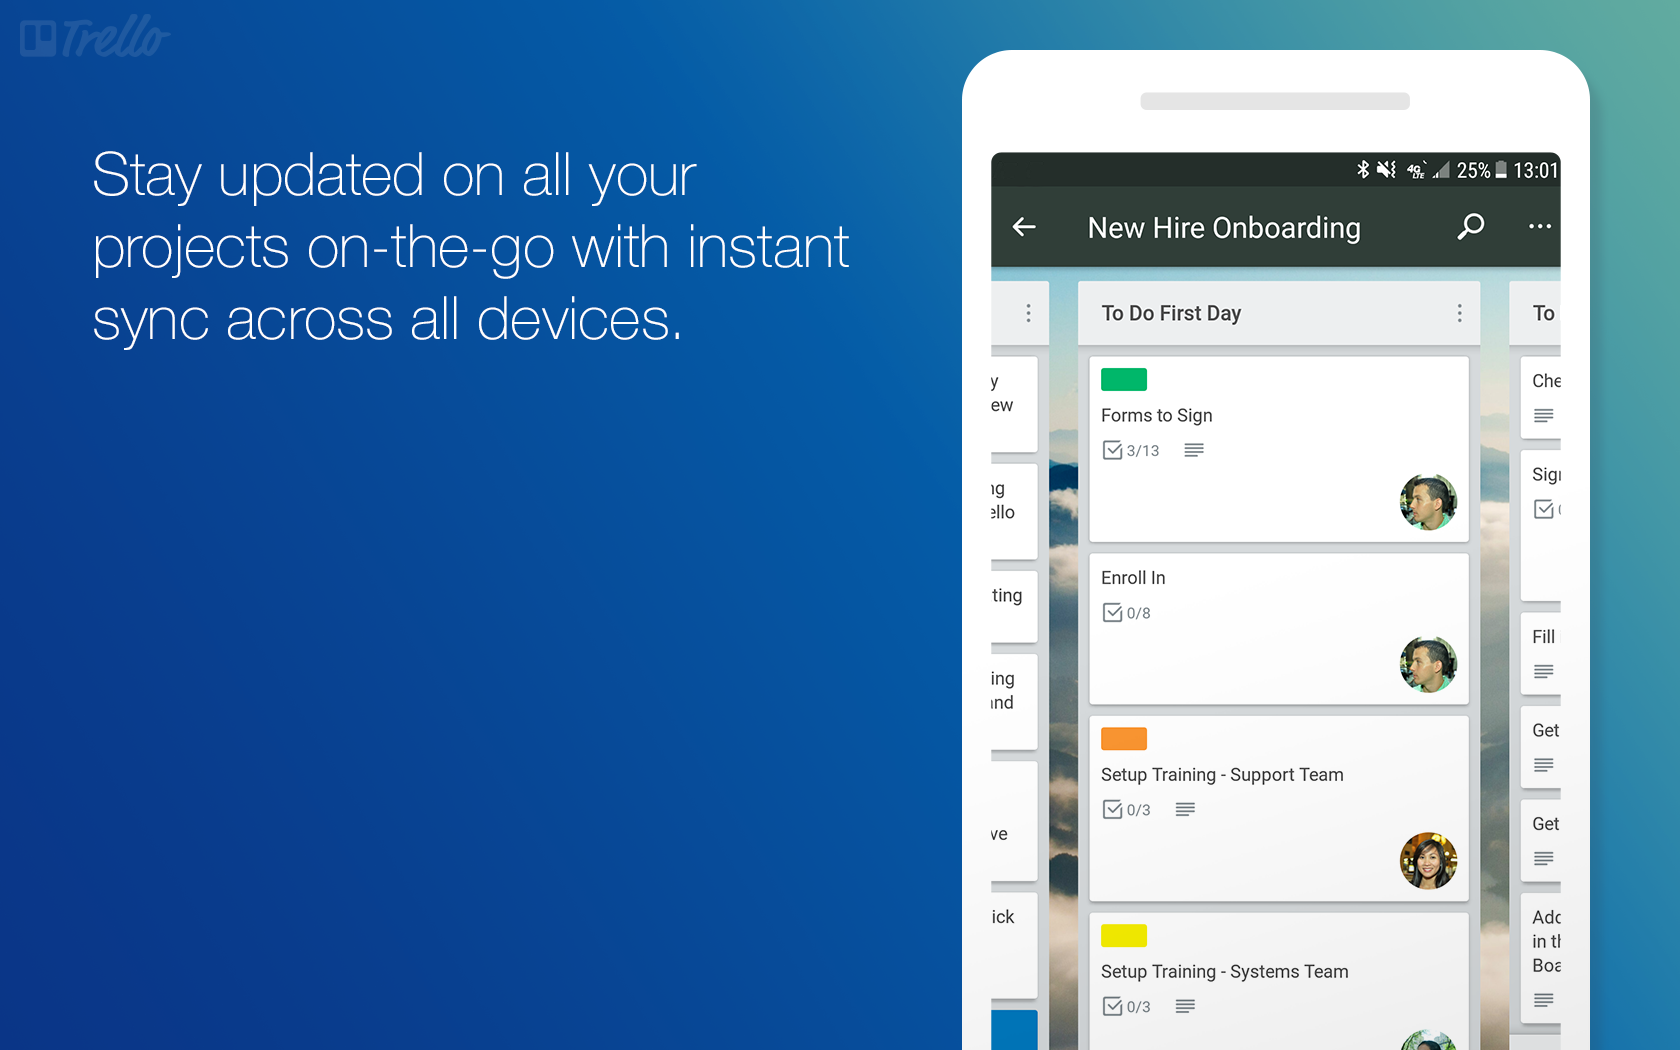This screenshot has width=1680, height=1050.
Task: Tap the muted sound status icon
Action: (x=1386, y=170)
